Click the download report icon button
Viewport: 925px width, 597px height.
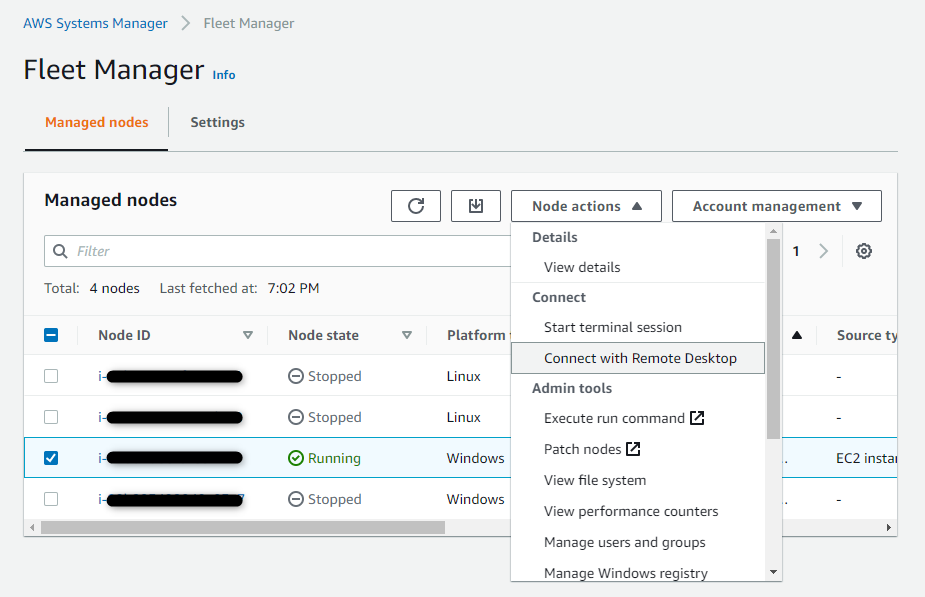coord(475,206)
